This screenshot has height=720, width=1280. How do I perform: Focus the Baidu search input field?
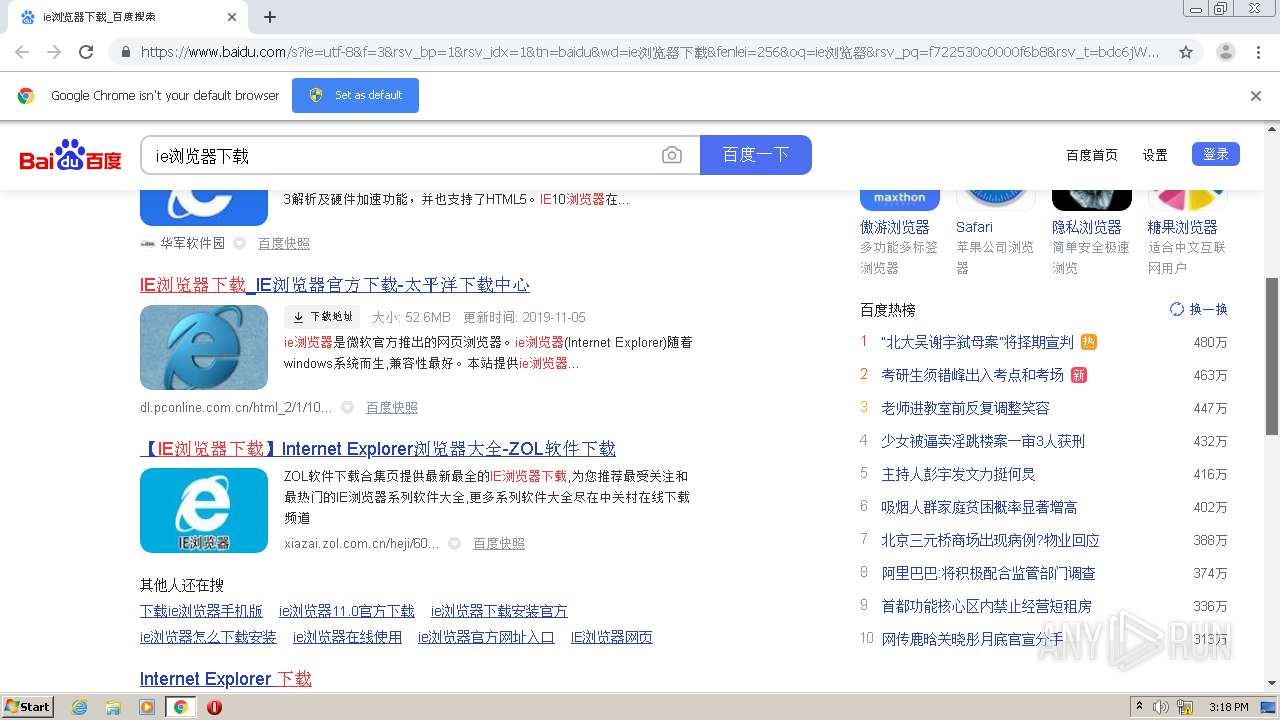(400, 155)
